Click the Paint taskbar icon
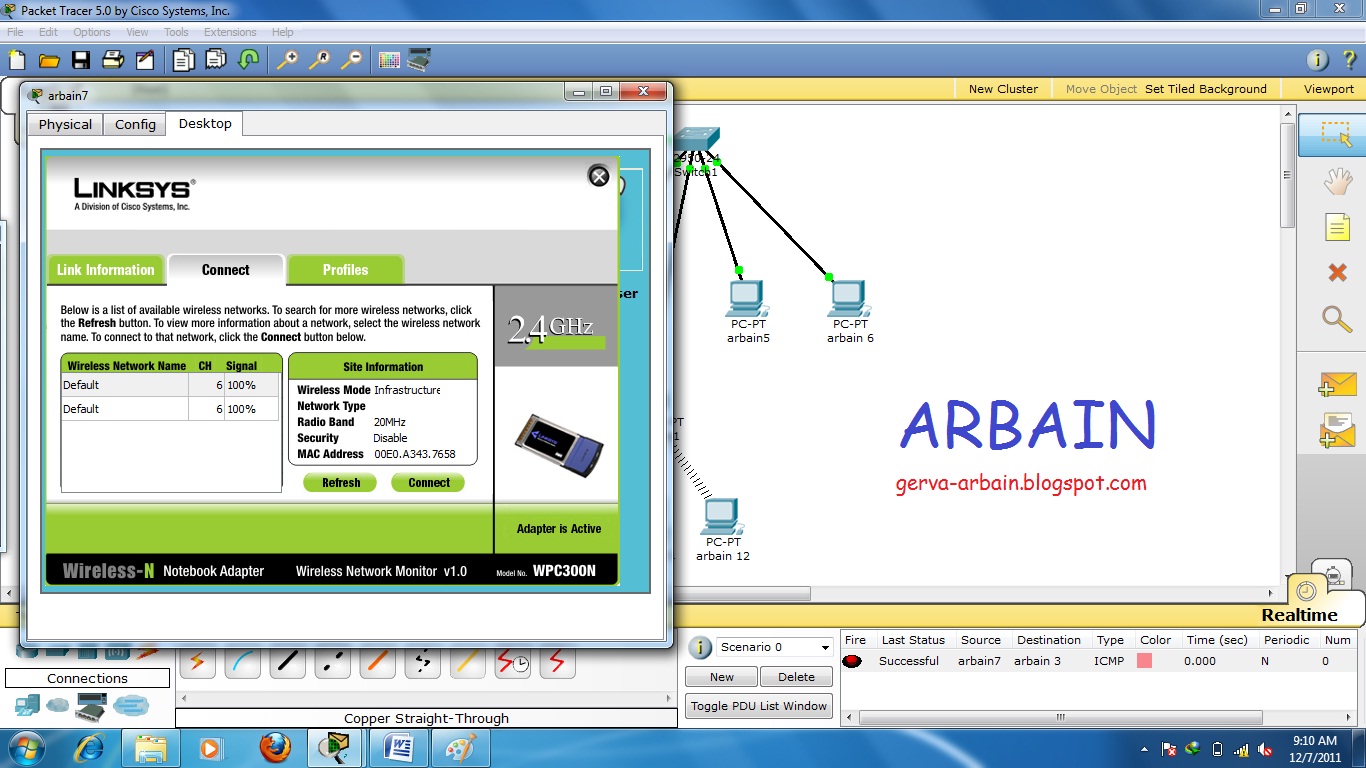1366x768 pixels. pyautogui.click(x=460, y=748)
